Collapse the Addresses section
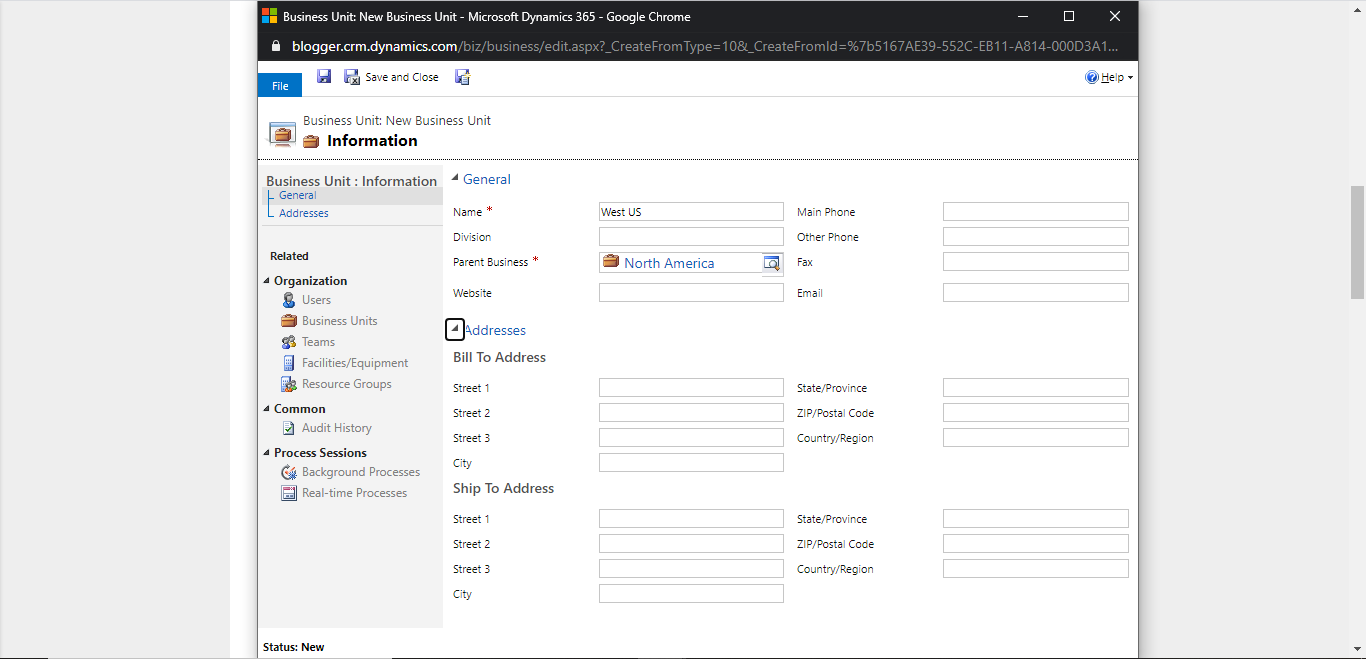Viewport: 1366px width, 659px height. point(454,329)
